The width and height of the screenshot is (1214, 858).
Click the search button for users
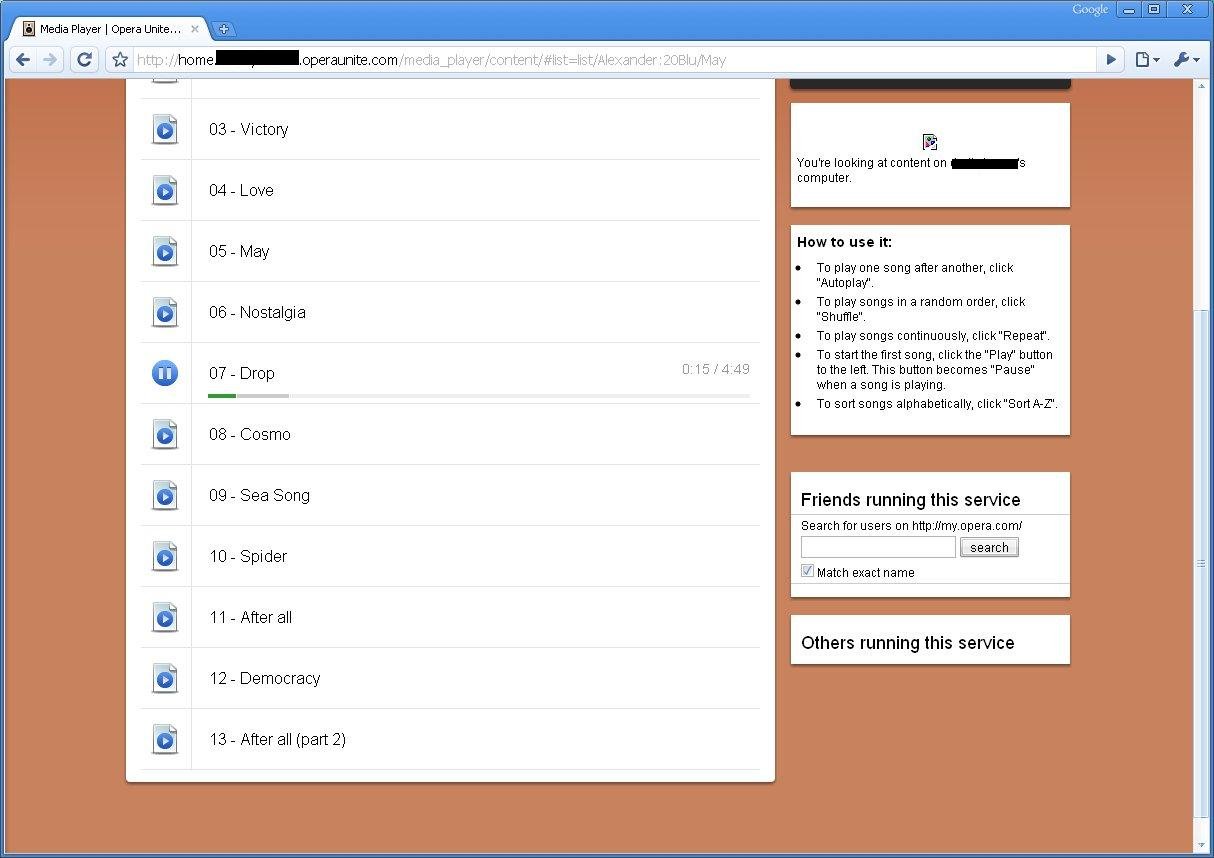click(x=988, y=547)
